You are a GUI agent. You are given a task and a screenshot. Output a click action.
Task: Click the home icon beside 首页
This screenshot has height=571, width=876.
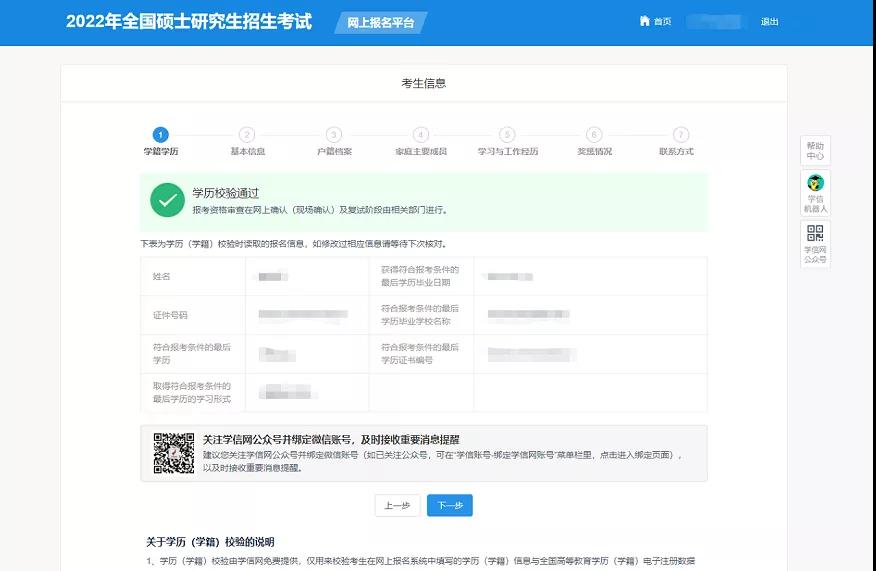[x=644, y=21]
